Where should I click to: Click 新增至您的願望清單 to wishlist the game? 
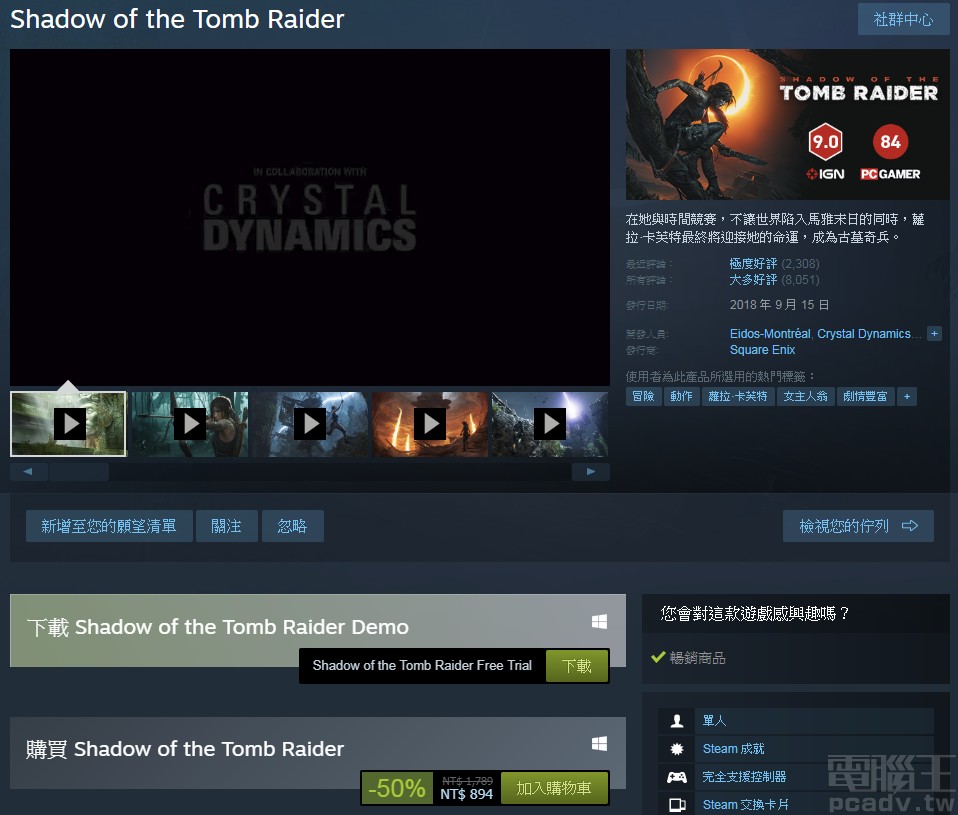coord(106,525)
